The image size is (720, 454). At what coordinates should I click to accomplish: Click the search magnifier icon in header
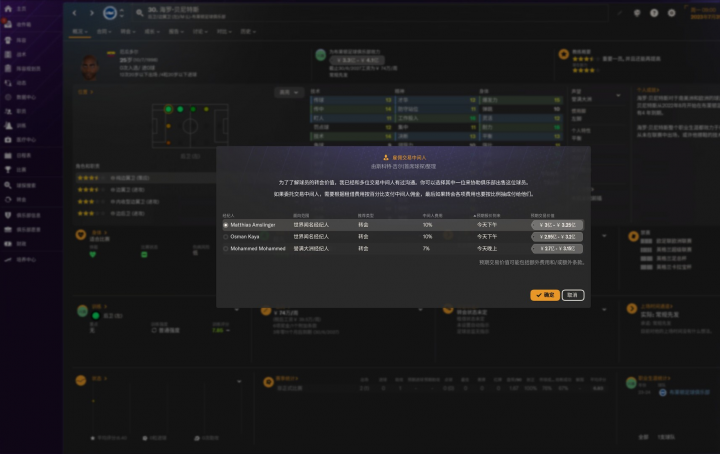coord(138,14)
